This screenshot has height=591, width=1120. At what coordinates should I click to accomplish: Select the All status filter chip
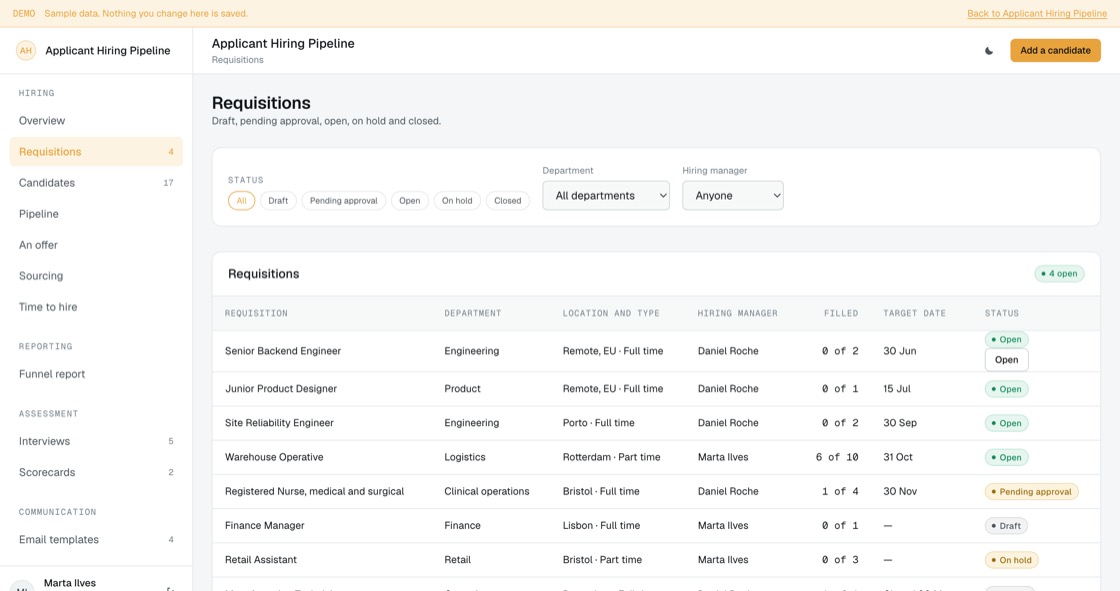pyautogui.click(x=241, y=201)
